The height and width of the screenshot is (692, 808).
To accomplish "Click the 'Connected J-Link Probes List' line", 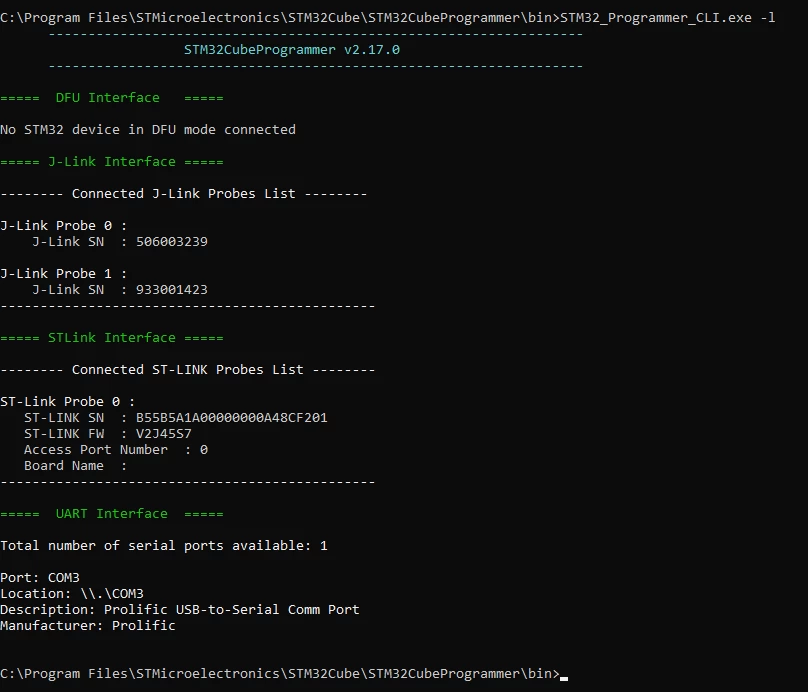I will pyautogui.click(x=183, y=194).
